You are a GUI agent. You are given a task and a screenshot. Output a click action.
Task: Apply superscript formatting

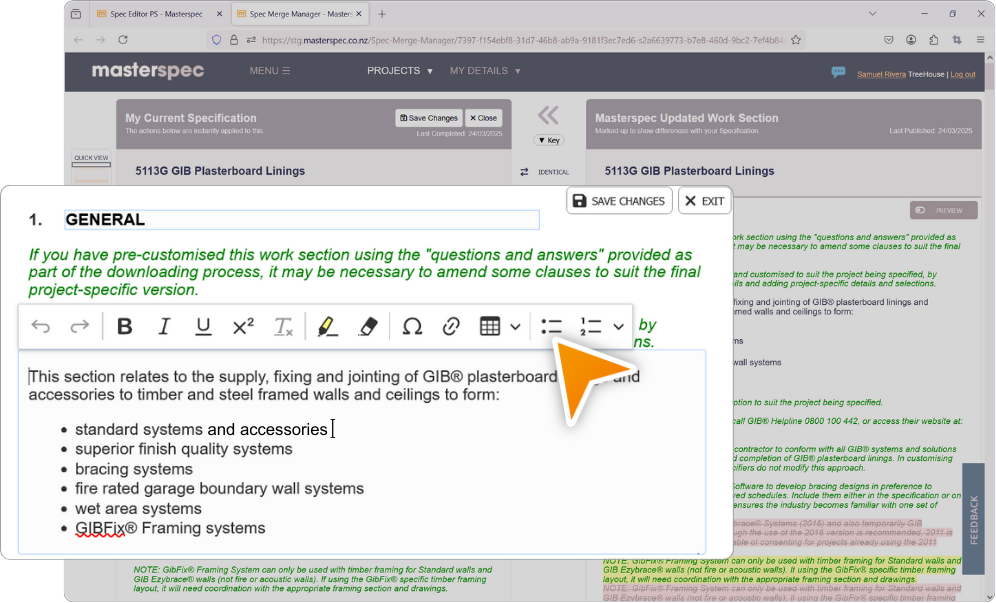pos(243,327)
